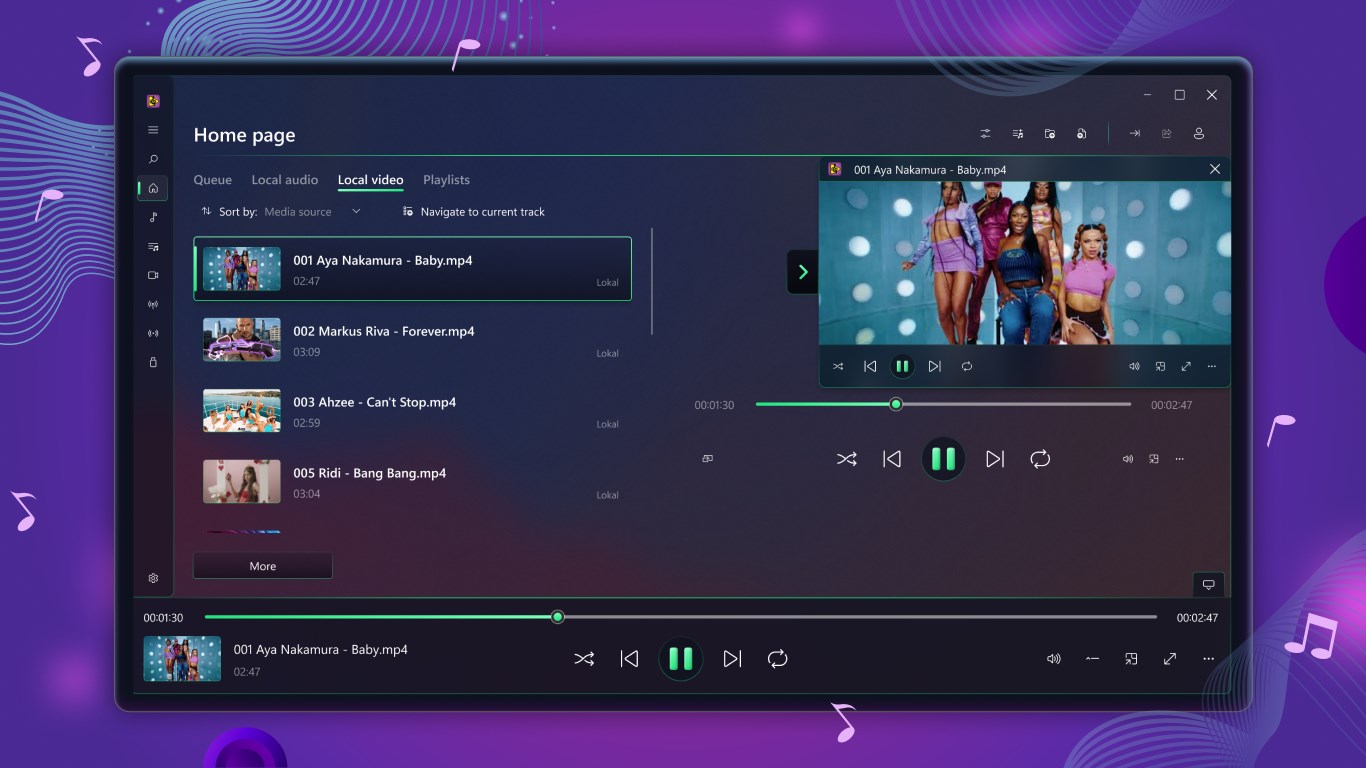1366x768 pixels.
Task: Click previous track in mini video window
Action: point(870,366)
